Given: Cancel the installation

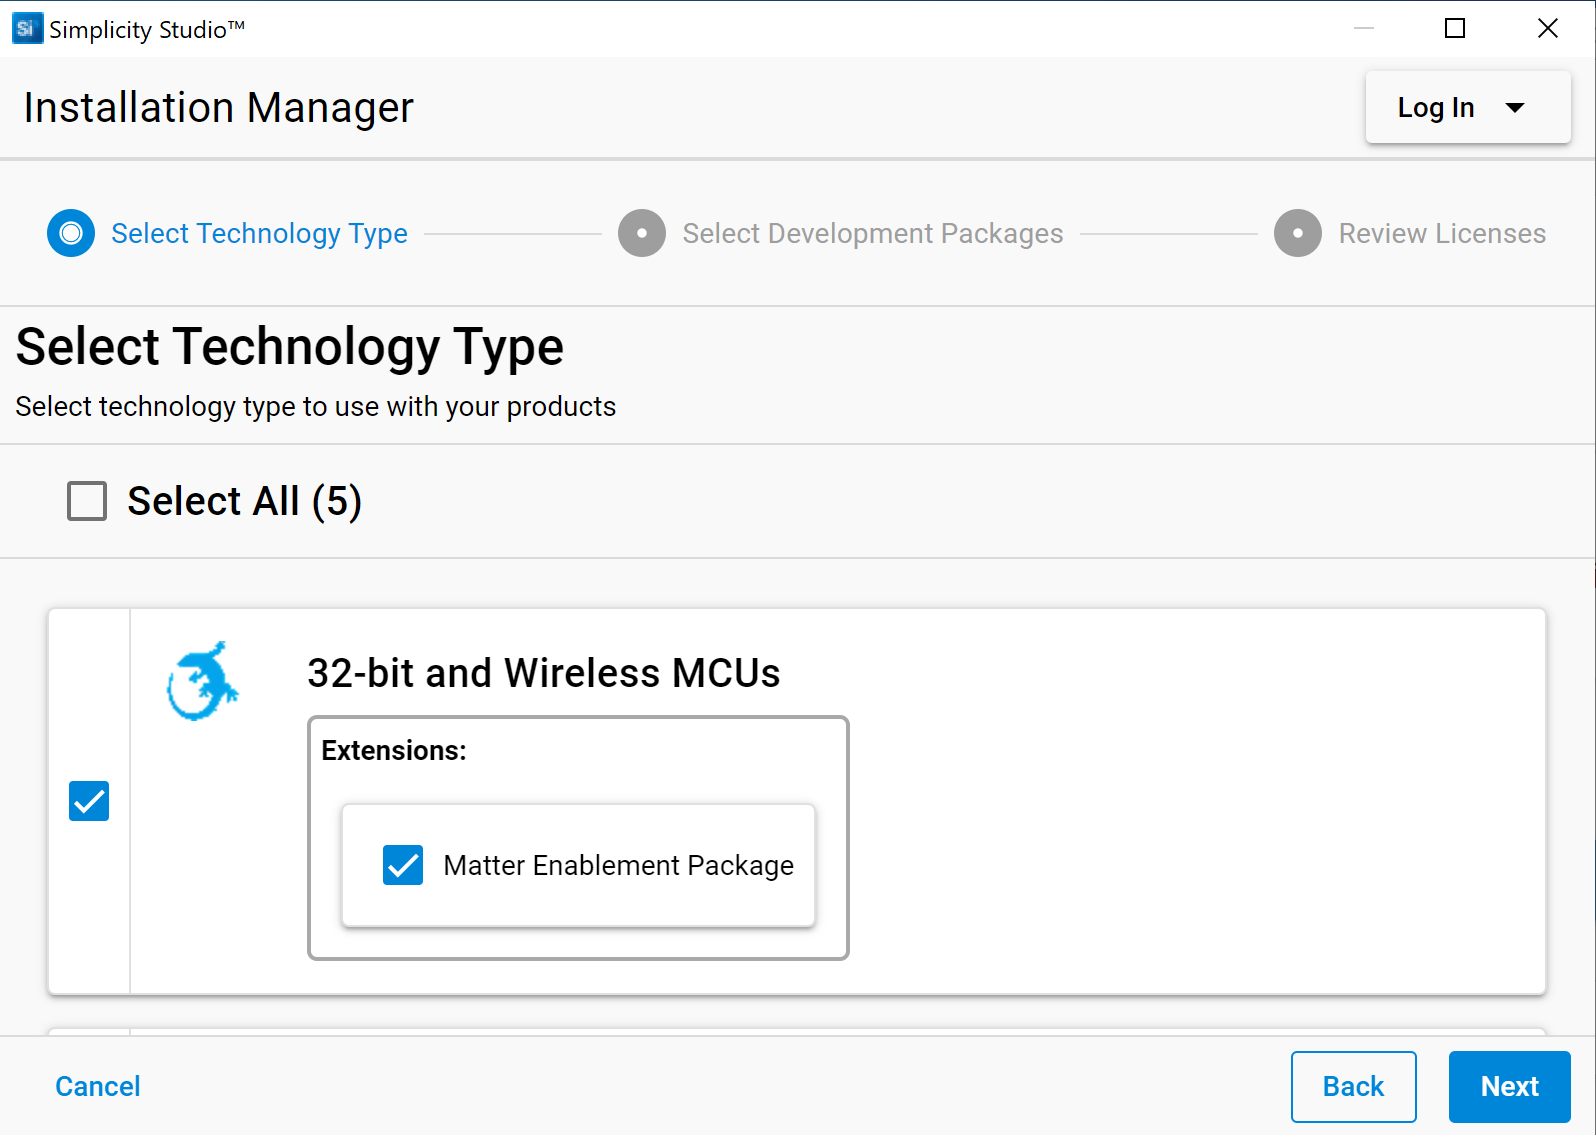Looking at the screenshot, I should (x=98, y=1087).
